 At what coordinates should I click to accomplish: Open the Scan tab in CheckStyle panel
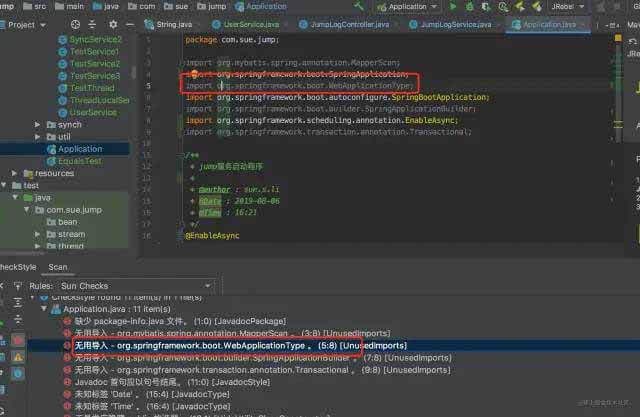click(58, 267)
